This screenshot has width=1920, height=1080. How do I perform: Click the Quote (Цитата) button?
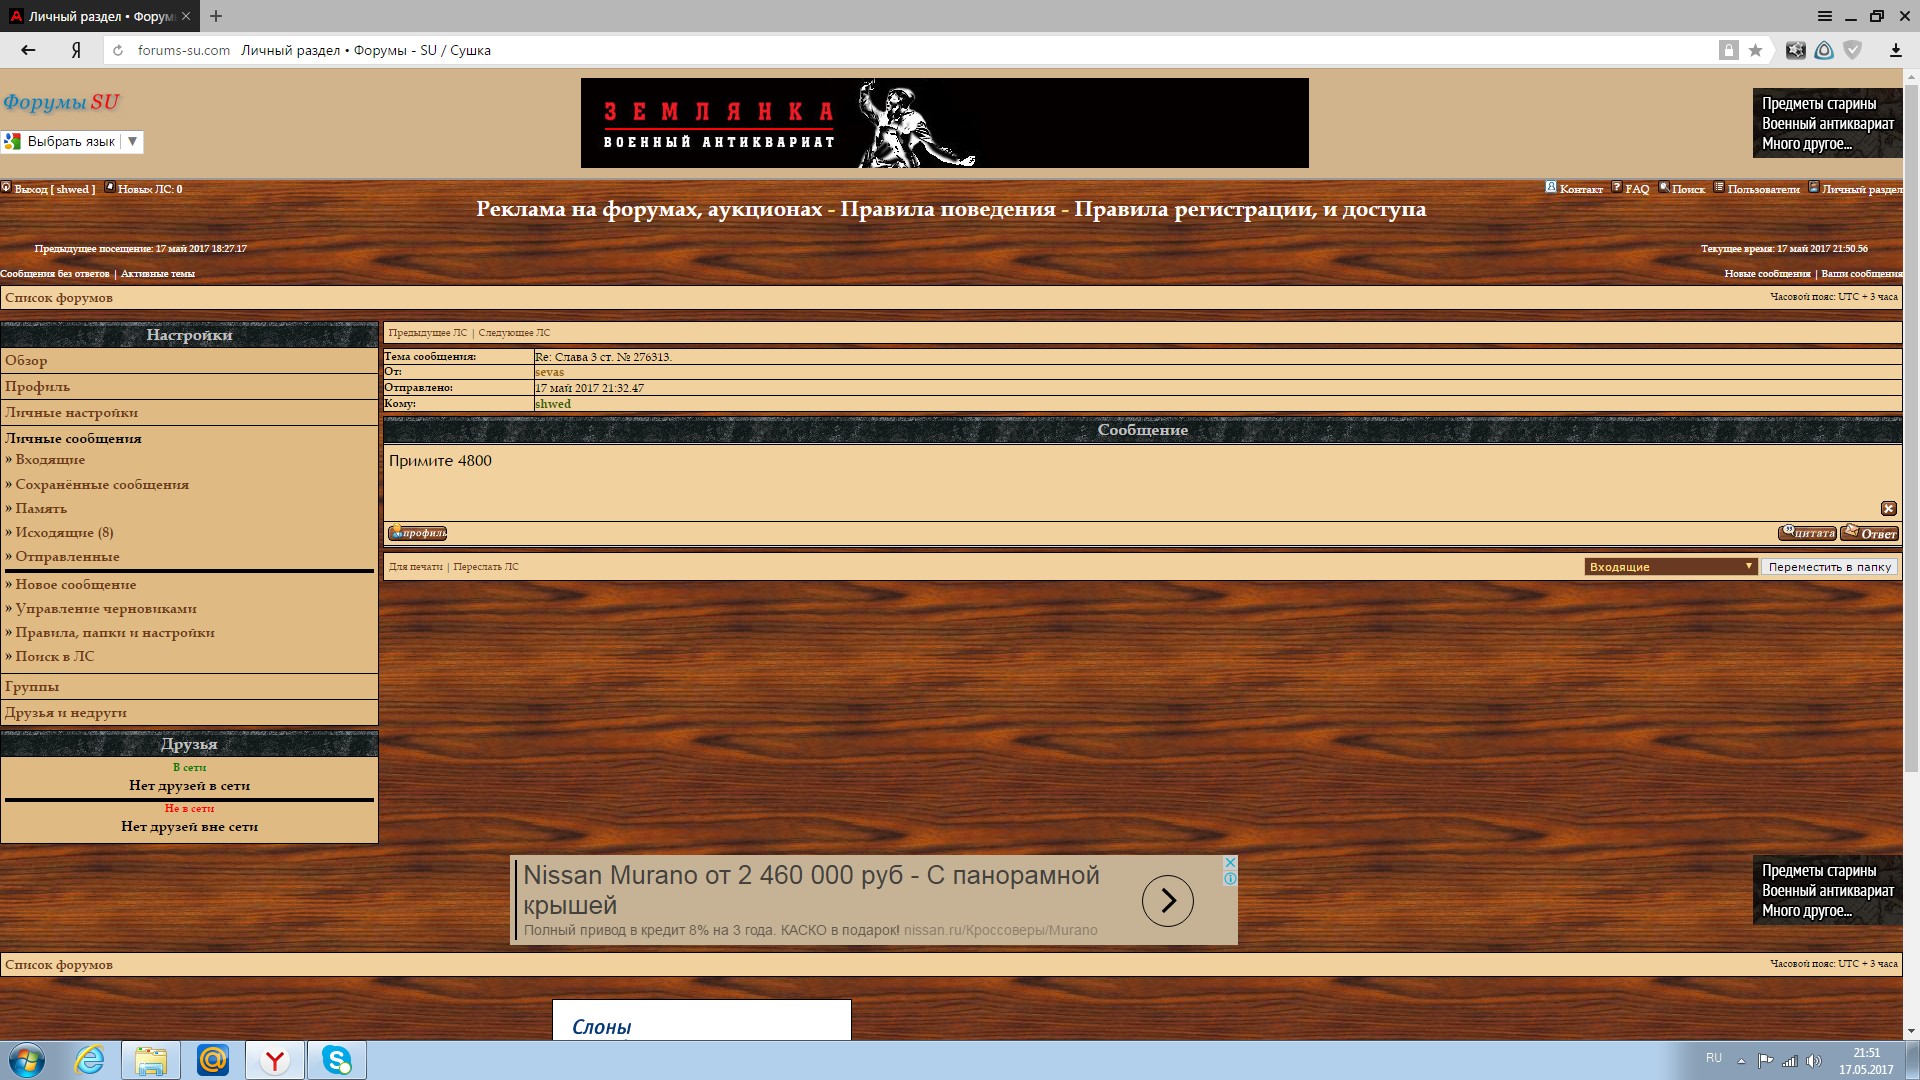(1806, 533)
